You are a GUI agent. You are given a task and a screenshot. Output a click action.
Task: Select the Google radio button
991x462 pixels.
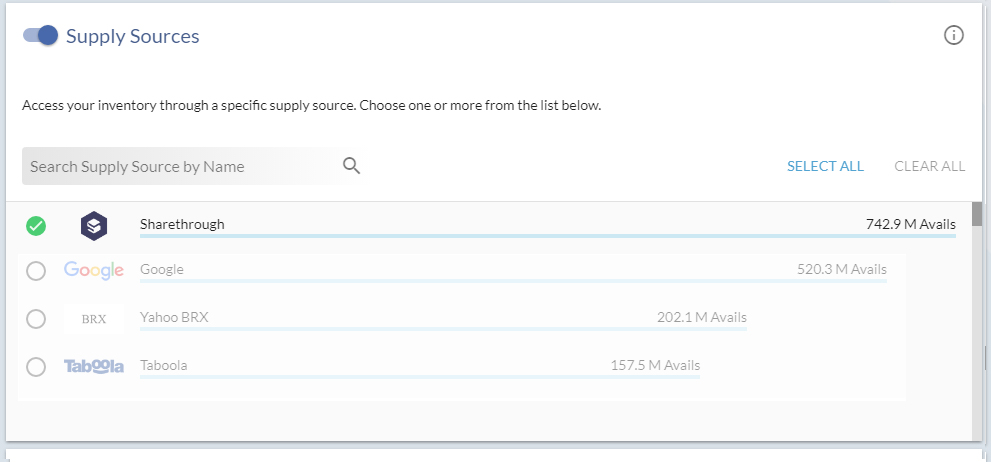pos(36,271)
